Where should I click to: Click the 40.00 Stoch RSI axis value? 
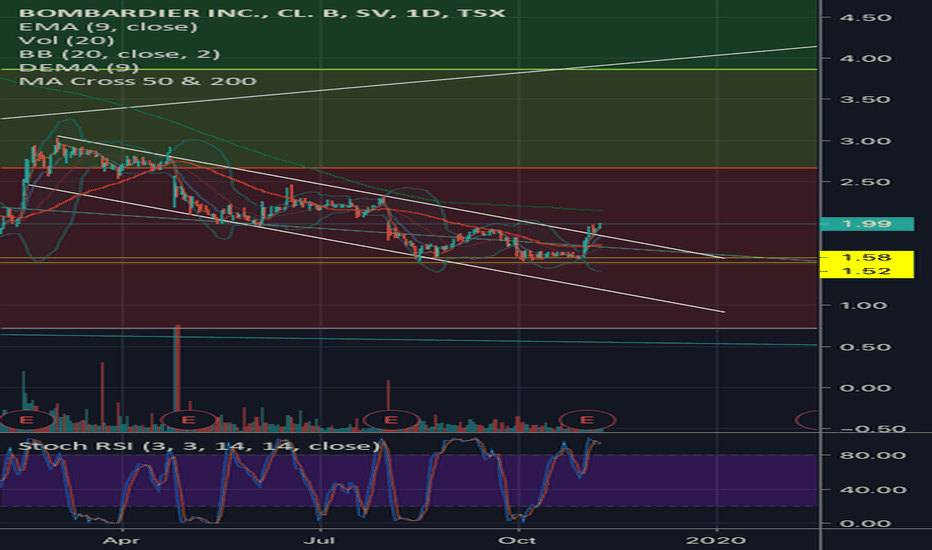tap(873, 490)
